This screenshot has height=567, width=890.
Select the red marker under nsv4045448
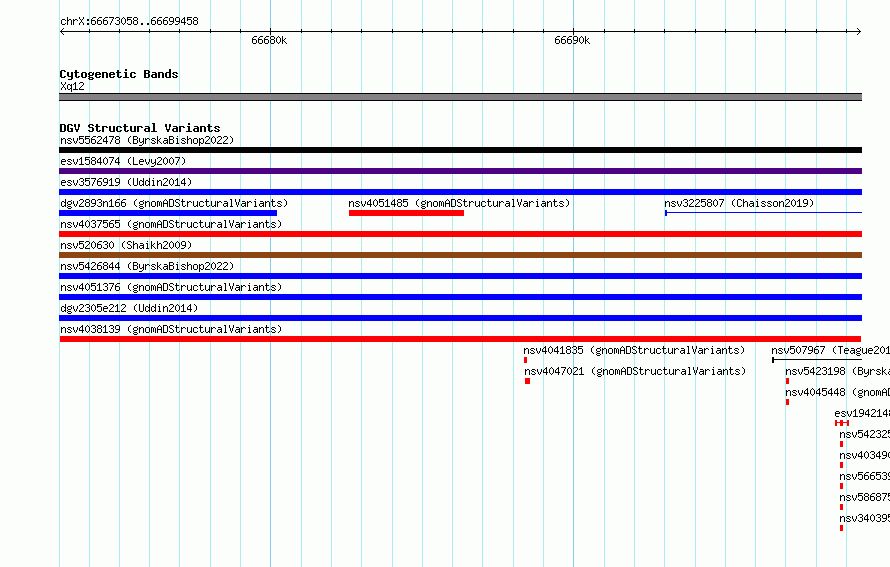787,402
